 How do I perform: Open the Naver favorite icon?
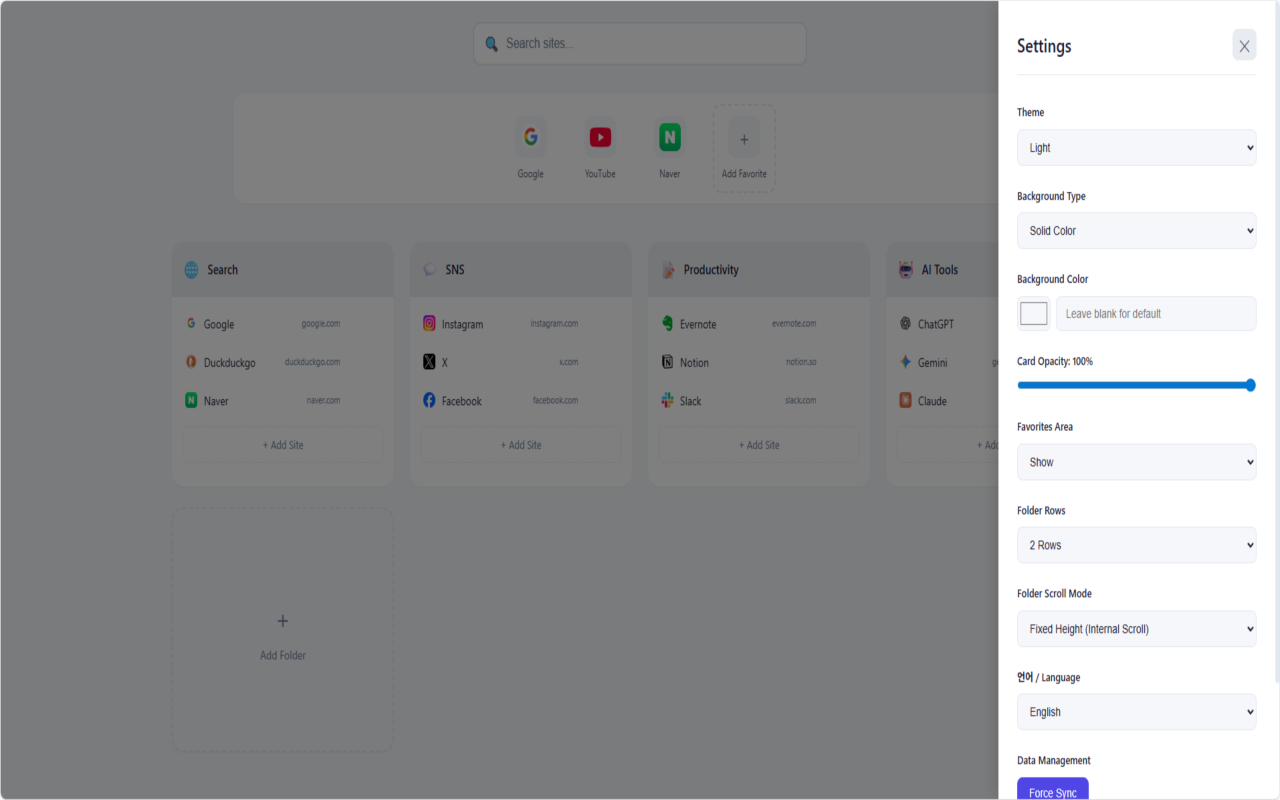coord(670,138)
